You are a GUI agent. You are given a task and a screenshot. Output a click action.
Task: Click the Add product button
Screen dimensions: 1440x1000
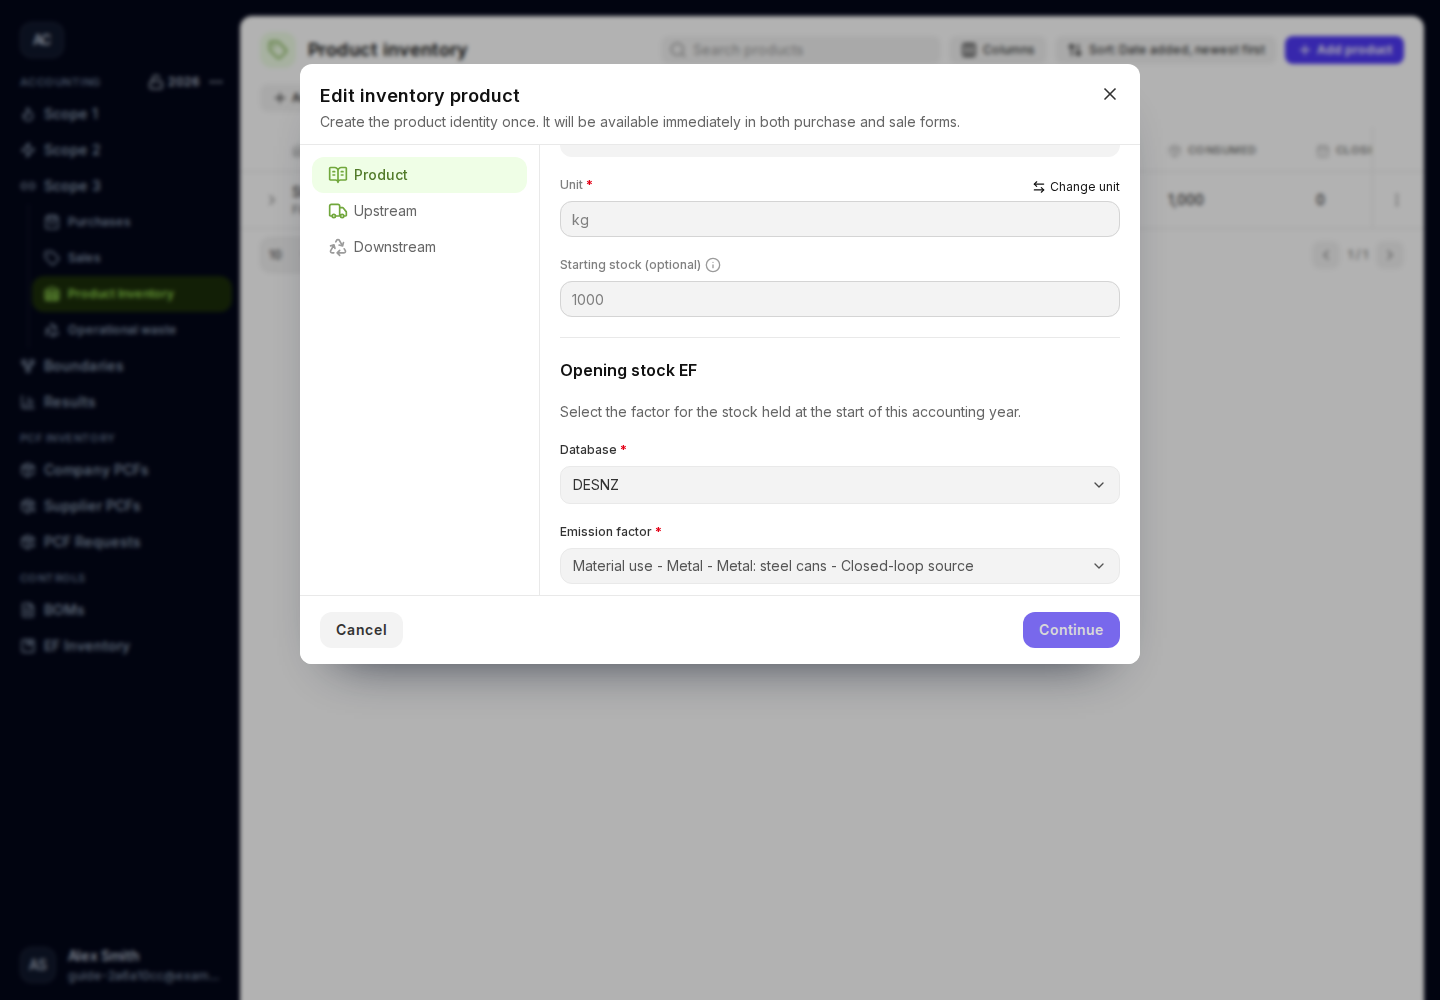(1345, 50)
